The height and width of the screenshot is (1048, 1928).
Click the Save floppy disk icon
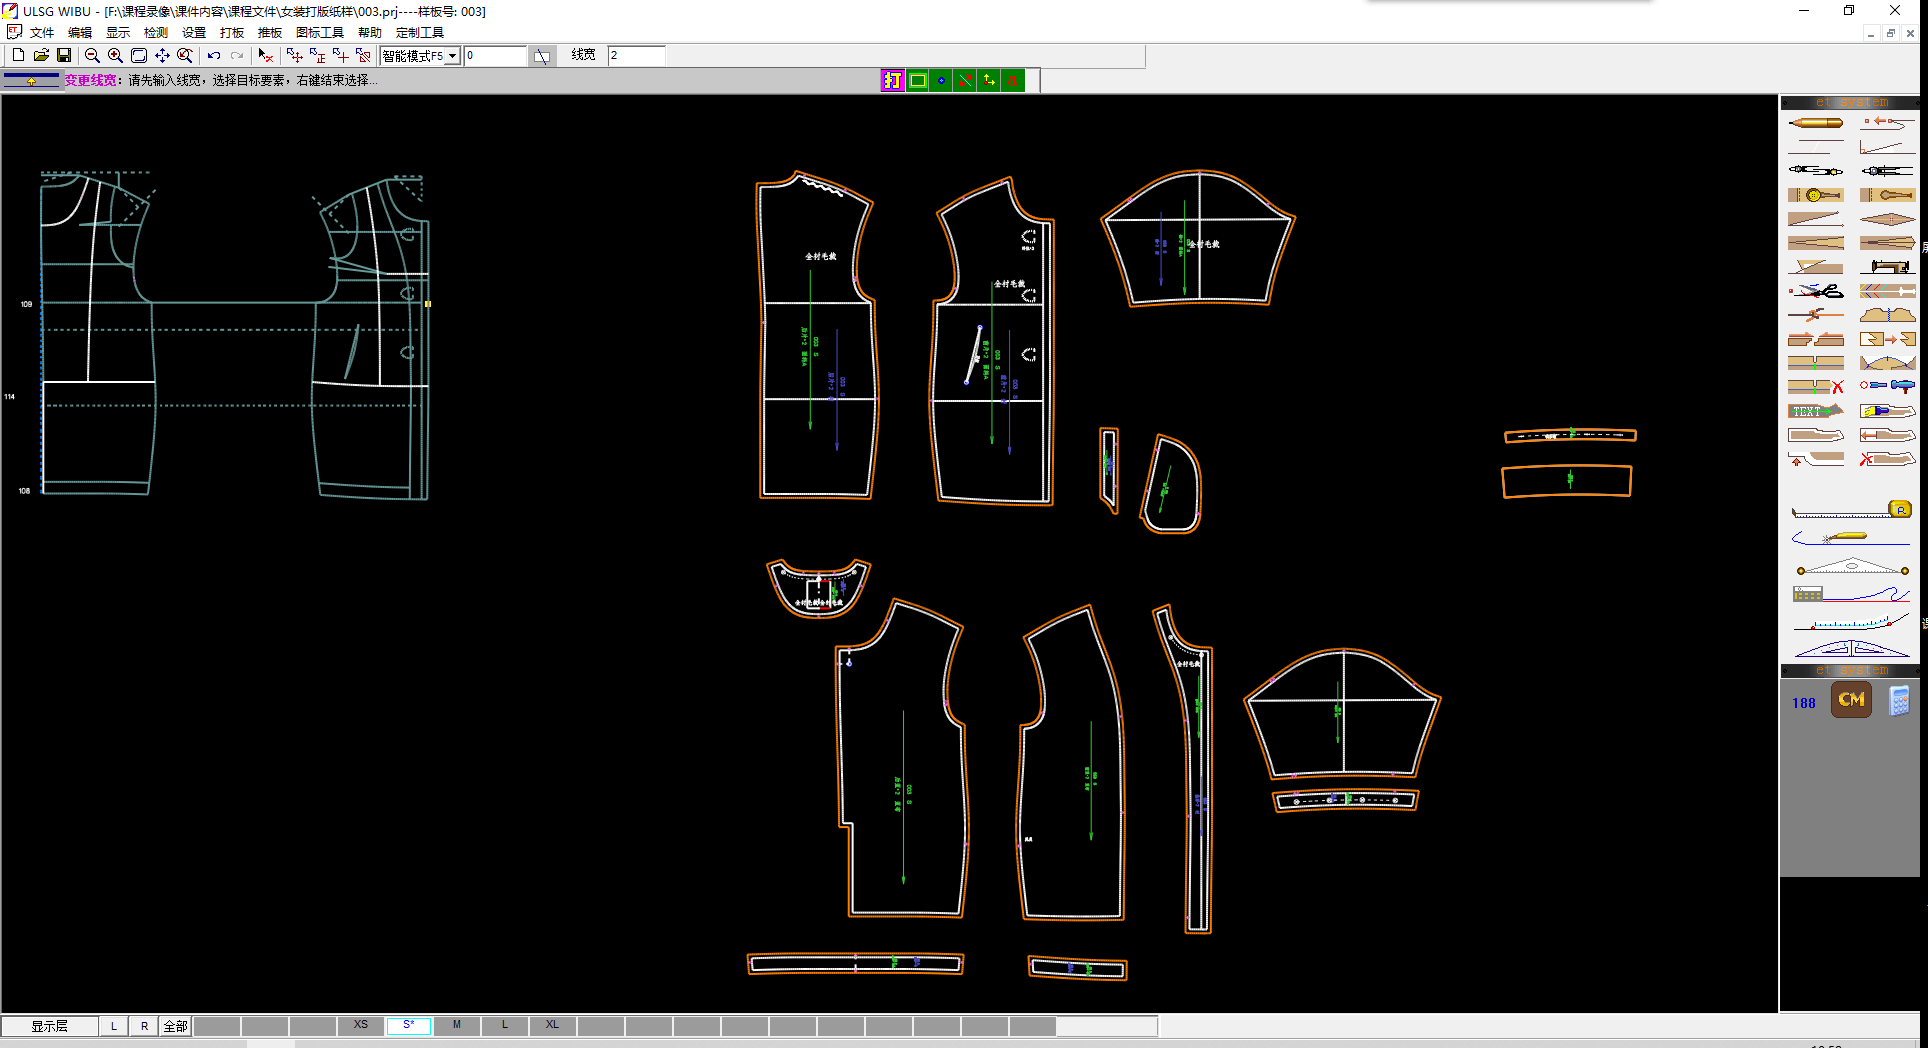tap(64, 55)
